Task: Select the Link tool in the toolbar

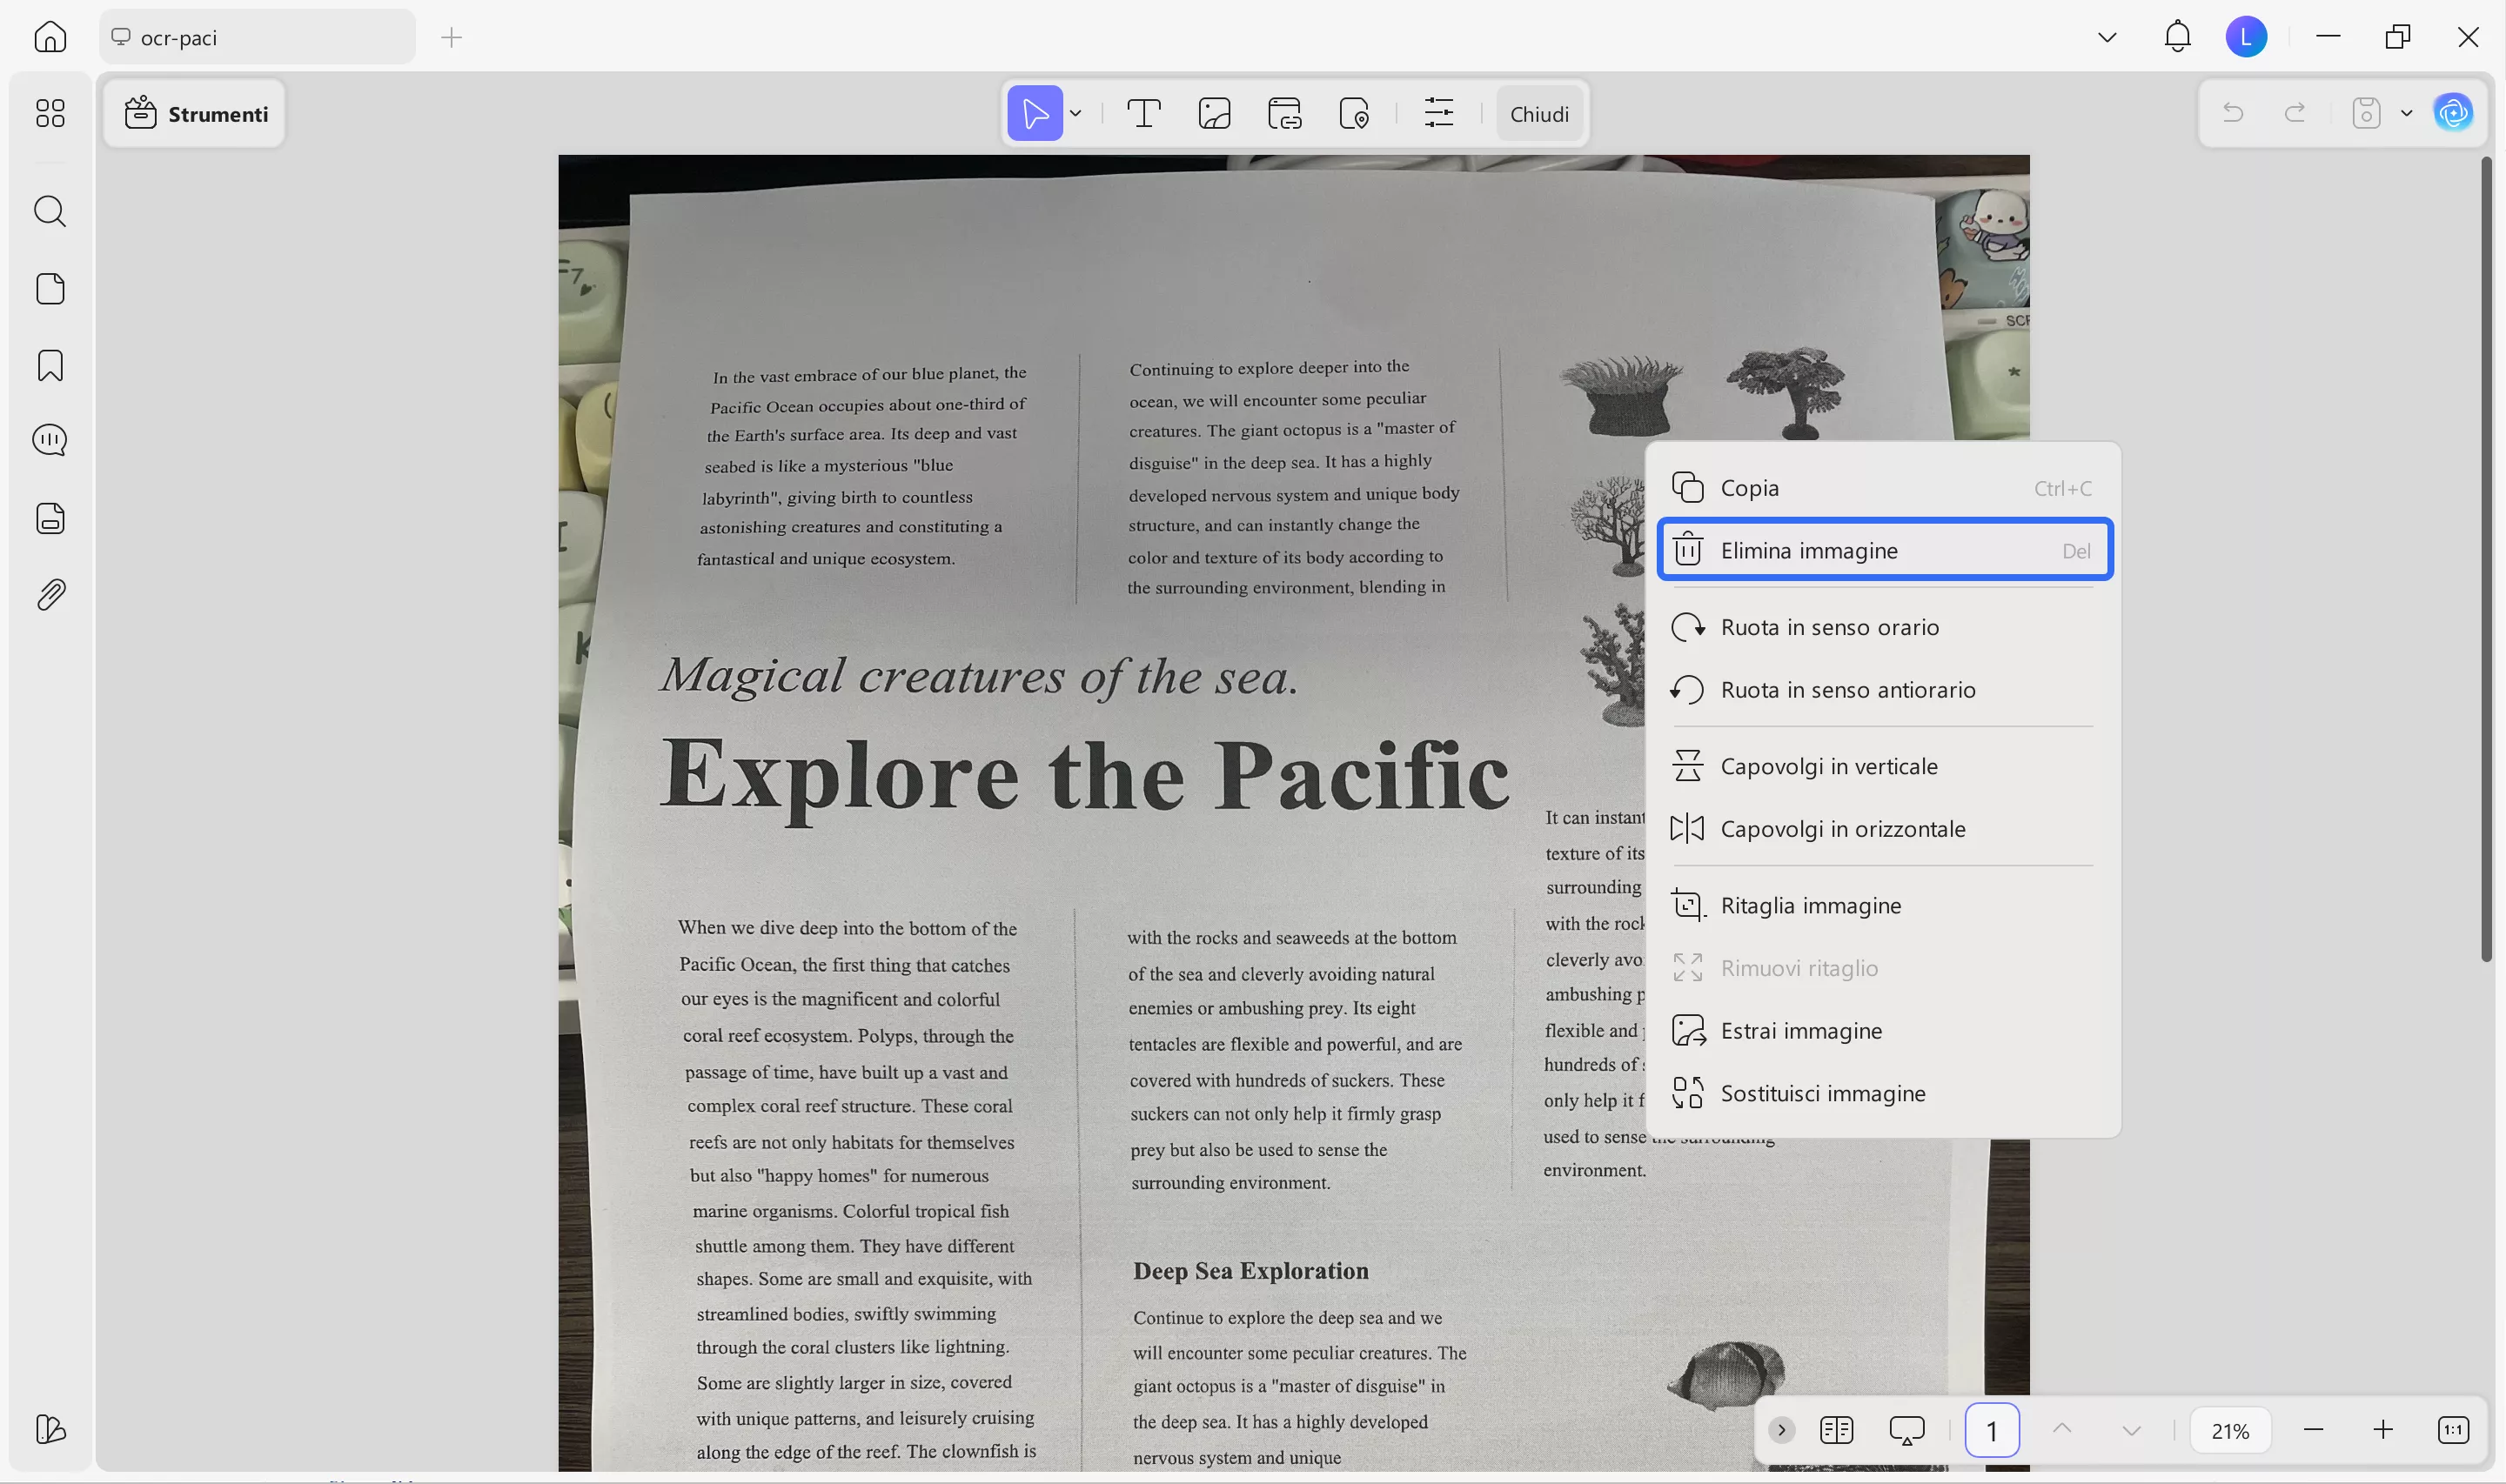Action: [1284, 113]
